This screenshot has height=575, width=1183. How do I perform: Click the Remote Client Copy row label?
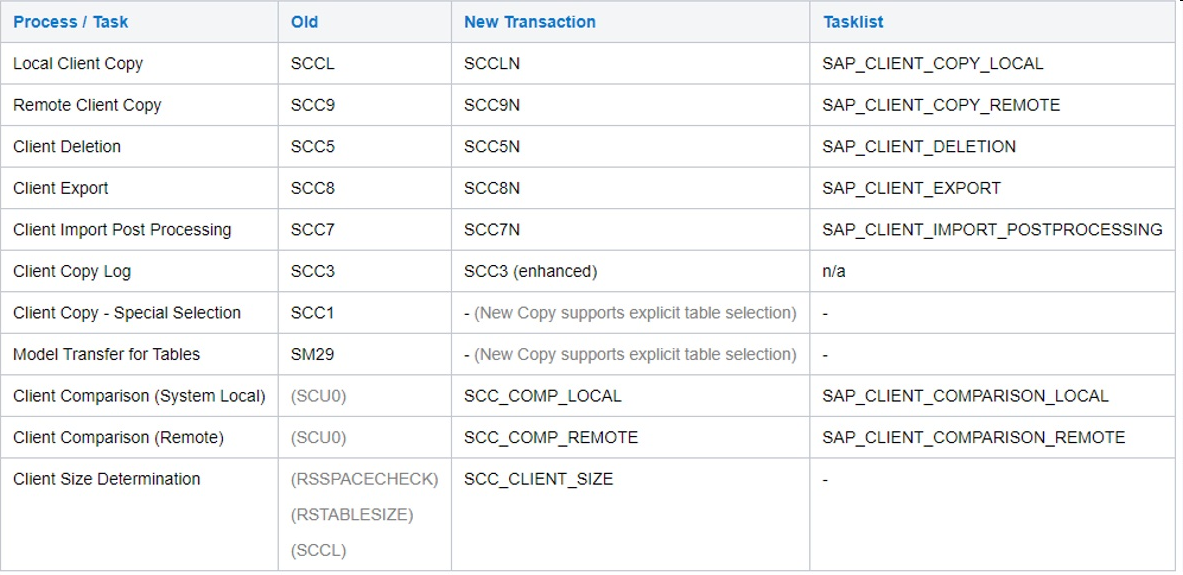point(87,105)
